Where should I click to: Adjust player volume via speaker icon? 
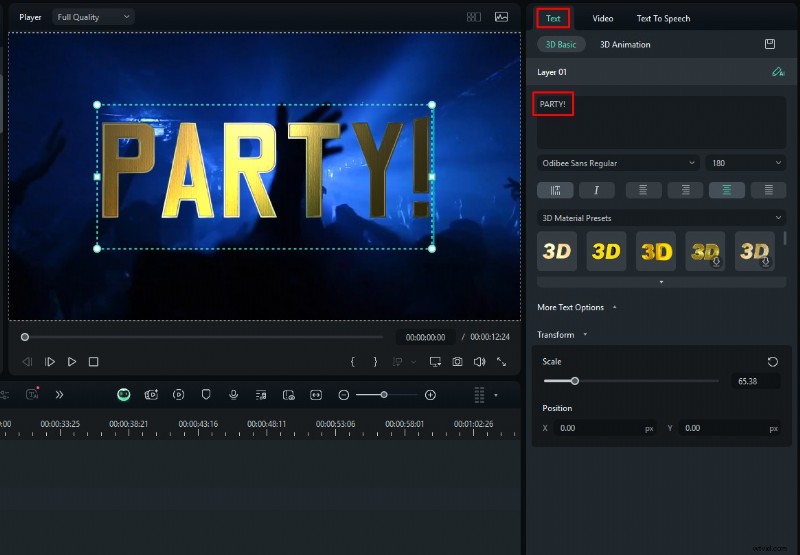pos(480,362)
